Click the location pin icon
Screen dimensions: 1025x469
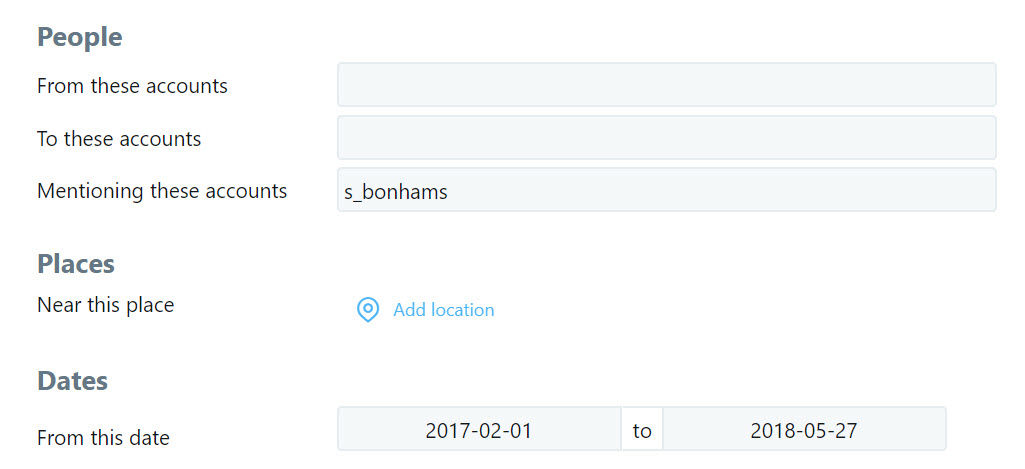(368, 309)
